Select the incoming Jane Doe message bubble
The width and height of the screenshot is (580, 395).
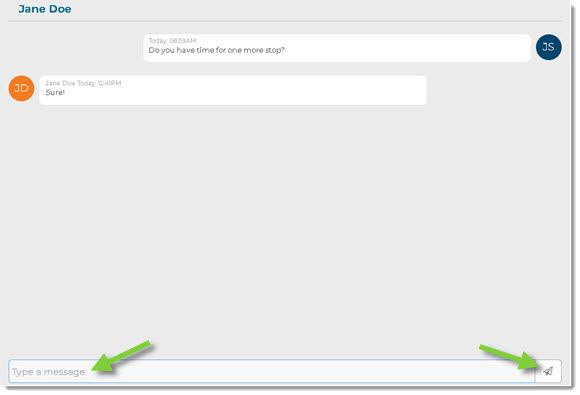[233, 90]
